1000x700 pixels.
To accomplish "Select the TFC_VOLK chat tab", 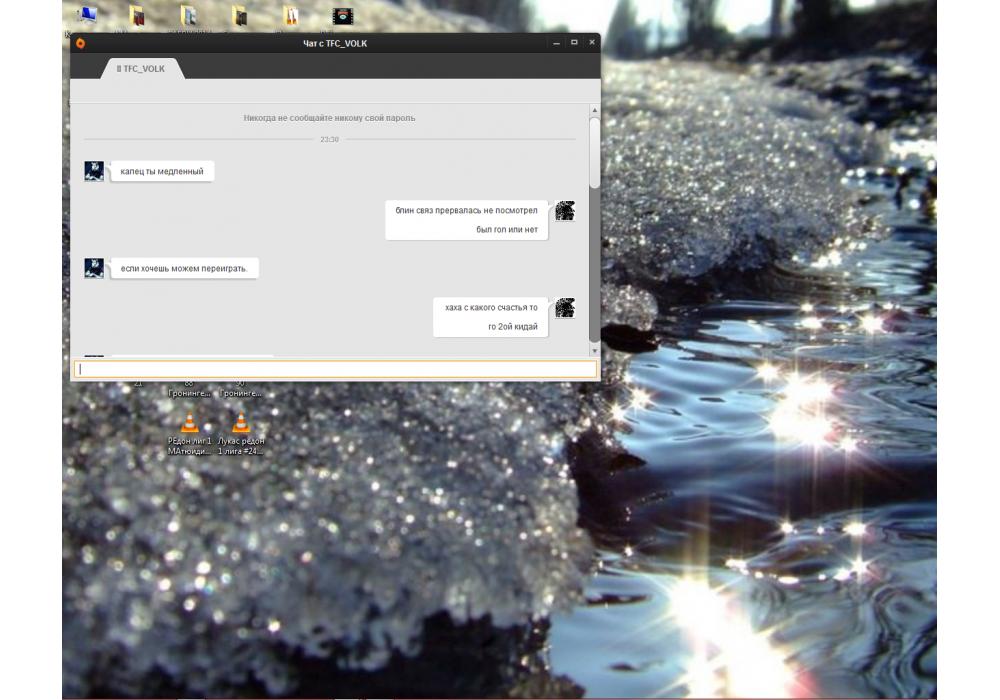I will point(141,69).
